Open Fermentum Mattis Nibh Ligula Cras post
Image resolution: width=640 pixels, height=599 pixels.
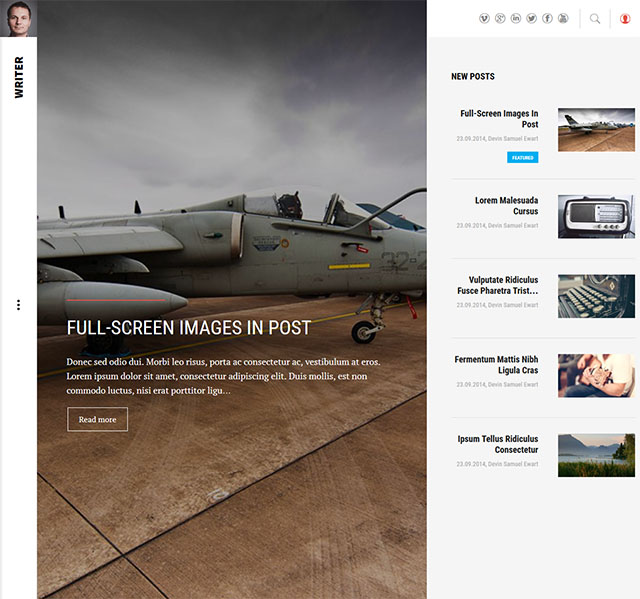(x=496, y=365)
